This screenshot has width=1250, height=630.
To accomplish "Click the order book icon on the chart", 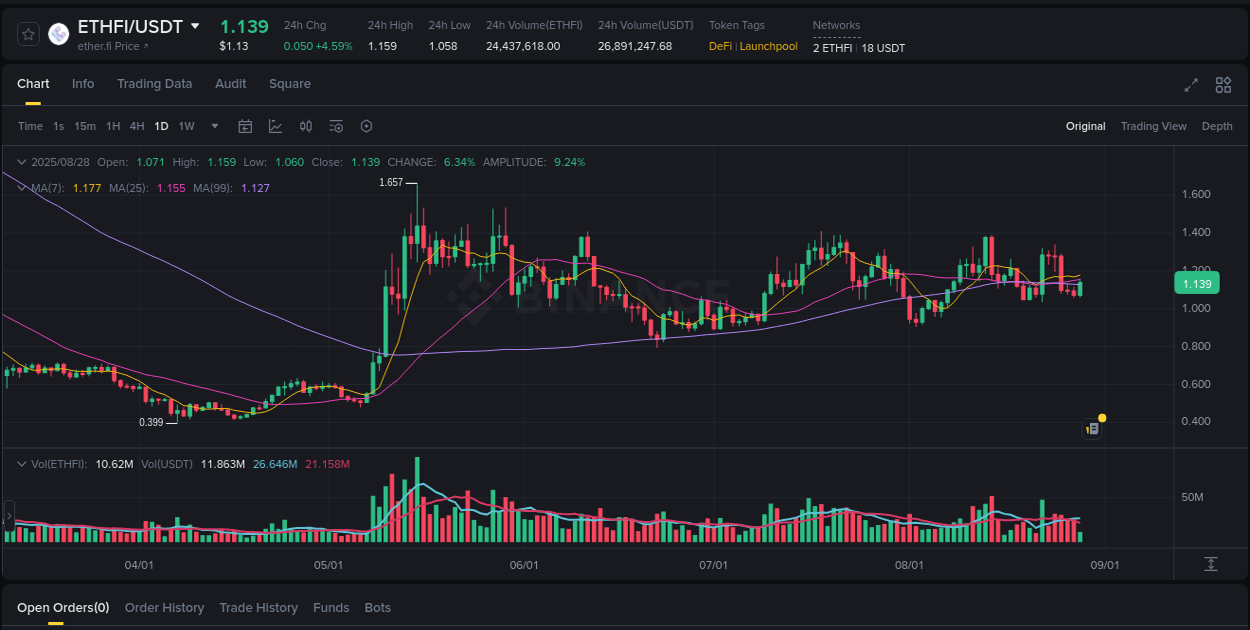I will point(1092,428).
